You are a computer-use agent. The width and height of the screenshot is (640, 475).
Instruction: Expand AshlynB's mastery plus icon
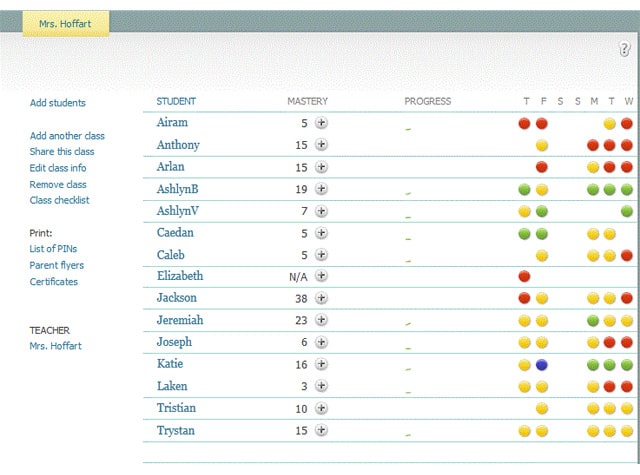[322, 189]
